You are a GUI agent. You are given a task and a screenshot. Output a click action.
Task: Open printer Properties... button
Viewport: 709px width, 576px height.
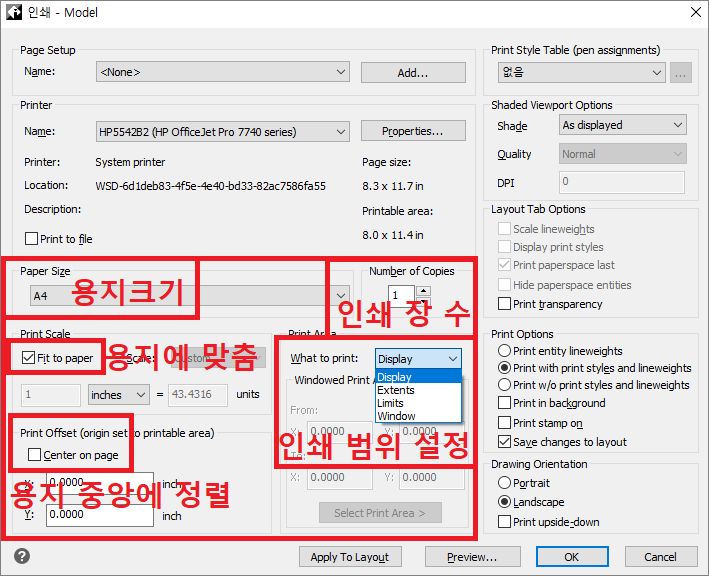coord(413,131)
